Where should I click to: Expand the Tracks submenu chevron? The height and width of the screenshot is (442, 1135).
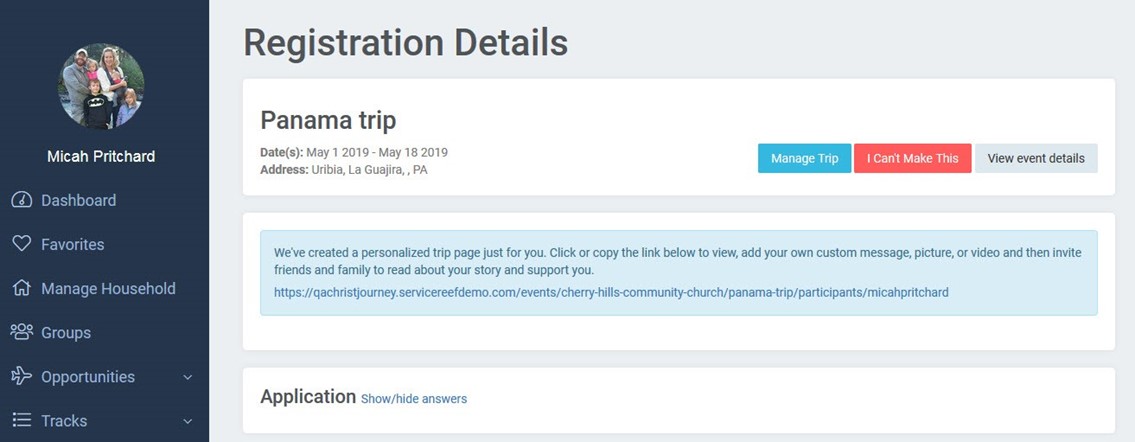pos(188,421)
